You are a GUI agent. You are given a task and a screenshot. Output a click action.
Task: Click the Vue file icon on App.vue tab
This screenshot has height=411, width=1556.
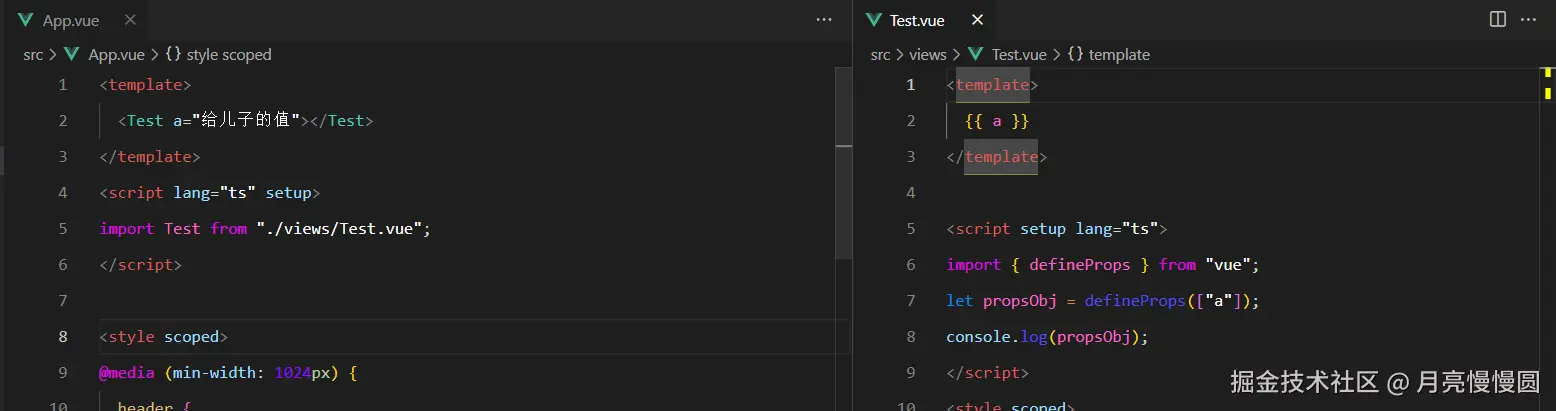(26, 20)
